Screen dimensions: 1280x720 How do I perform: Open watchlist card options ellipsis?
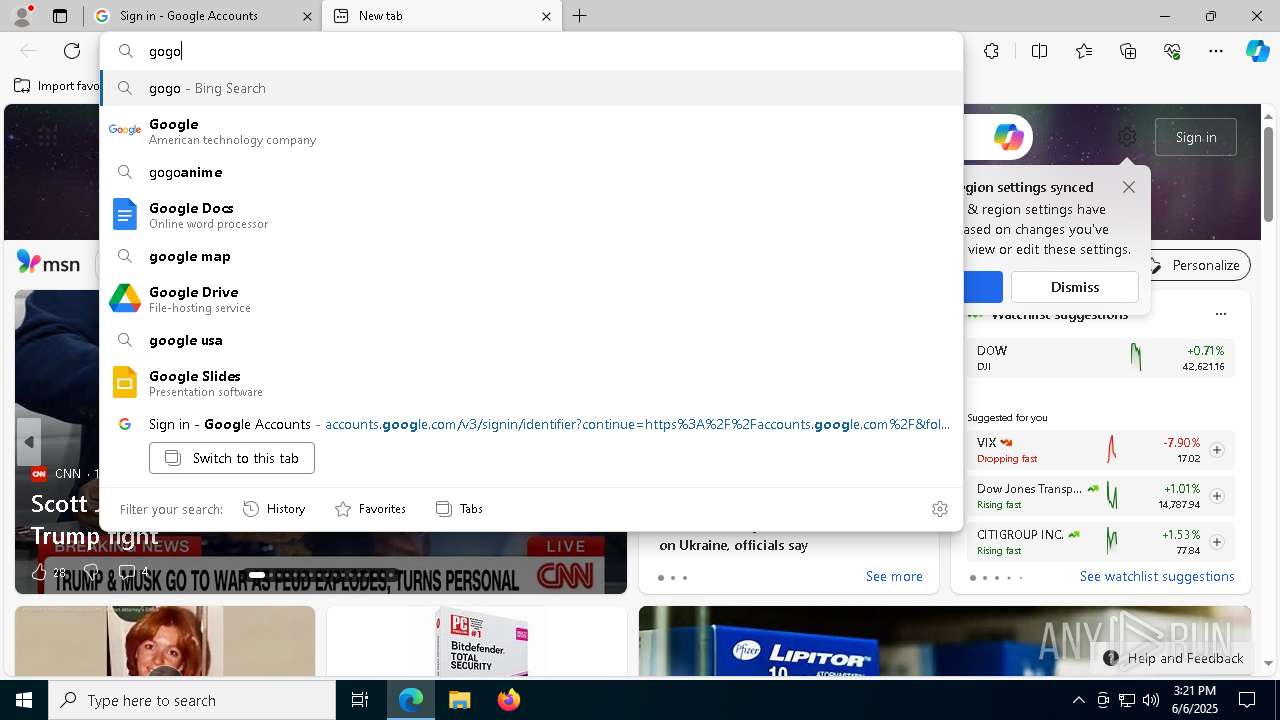(x=1220, y=314)
